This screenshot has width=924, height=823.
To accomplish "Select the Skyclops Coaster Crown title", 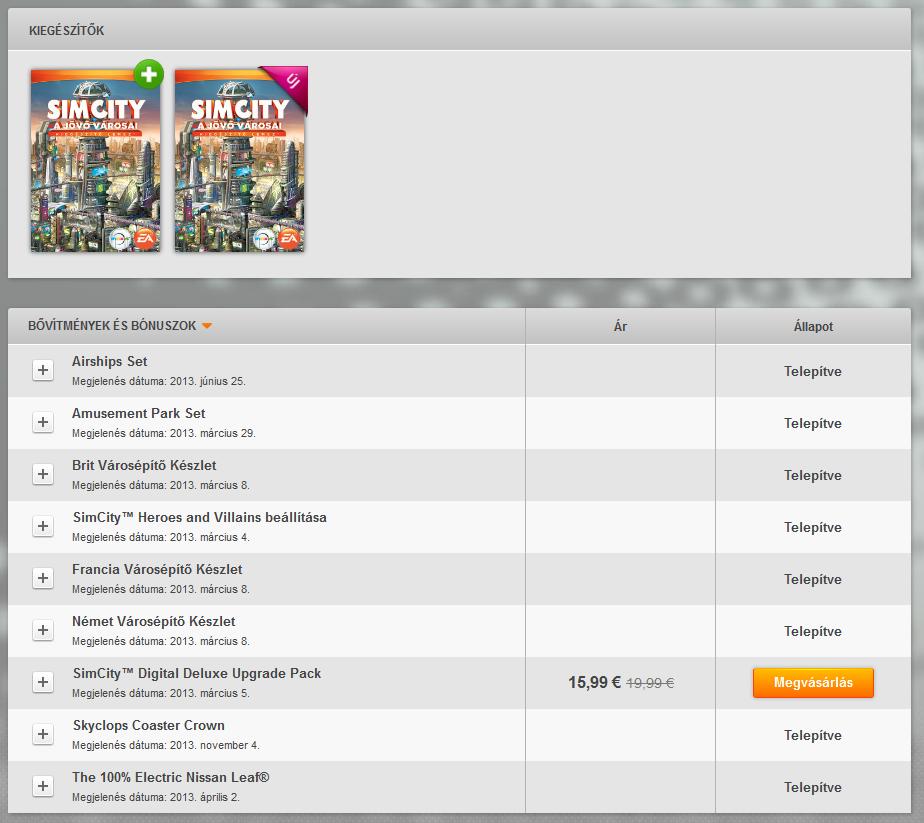I will pyautogui.click(x=148, y=725).
